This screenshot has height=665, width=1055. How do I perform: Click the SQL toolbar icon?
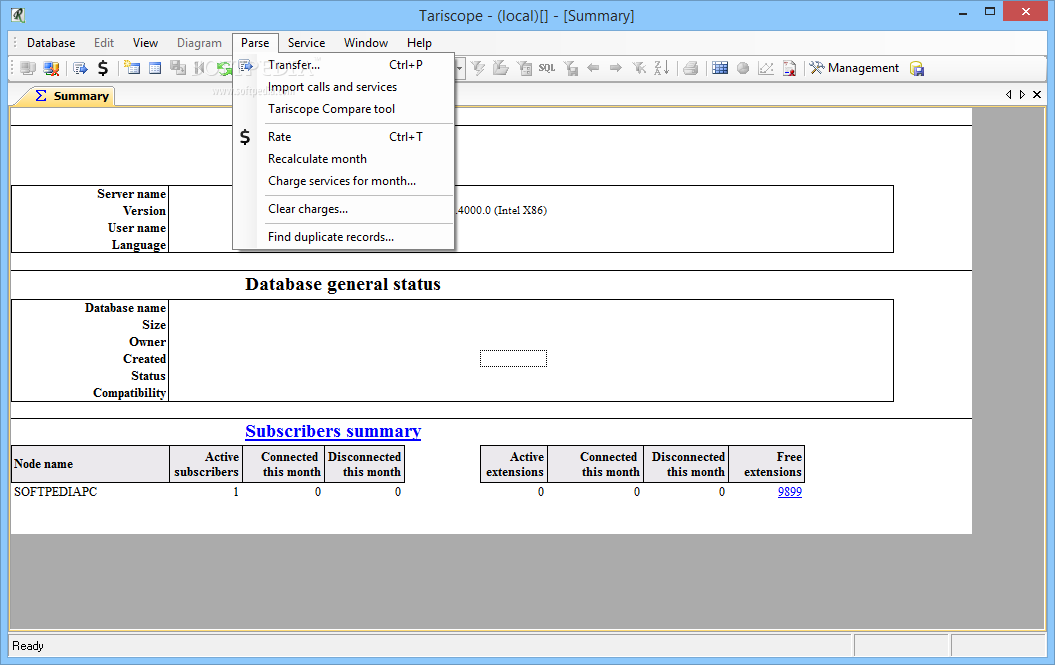(x=547, y=68)
